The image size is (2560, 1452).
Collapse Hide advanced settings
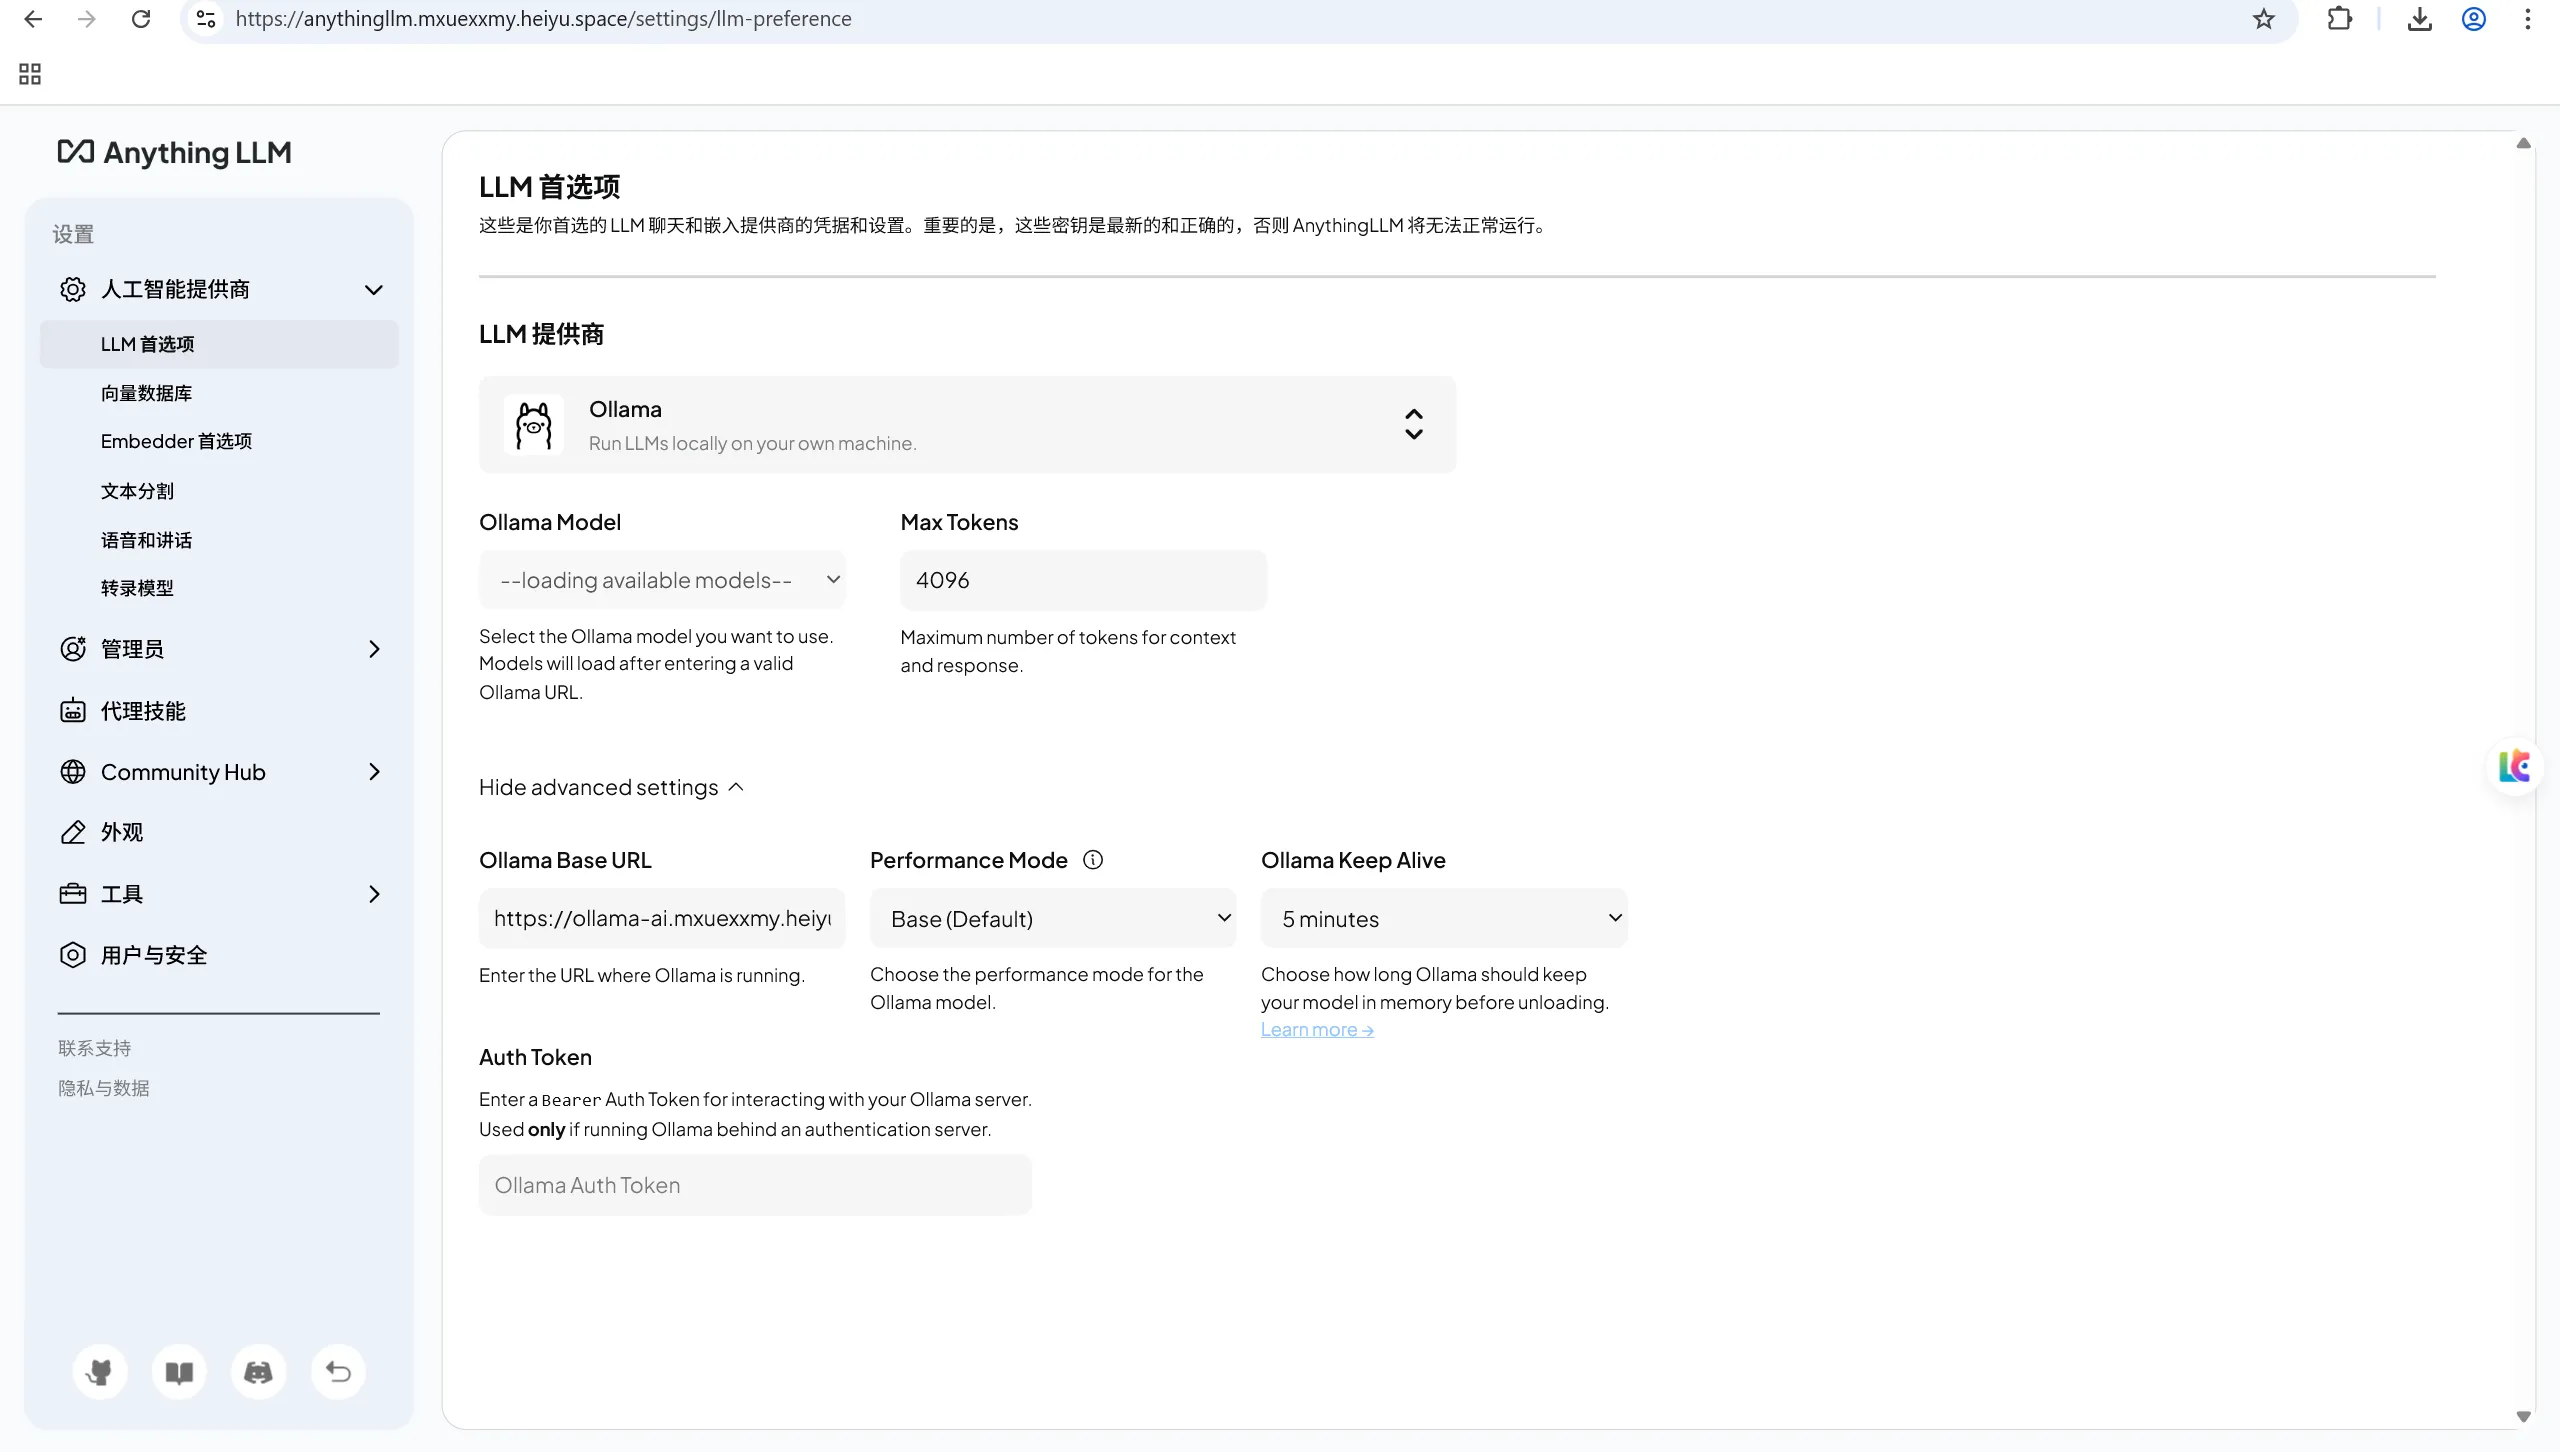(x=611, y=788)
